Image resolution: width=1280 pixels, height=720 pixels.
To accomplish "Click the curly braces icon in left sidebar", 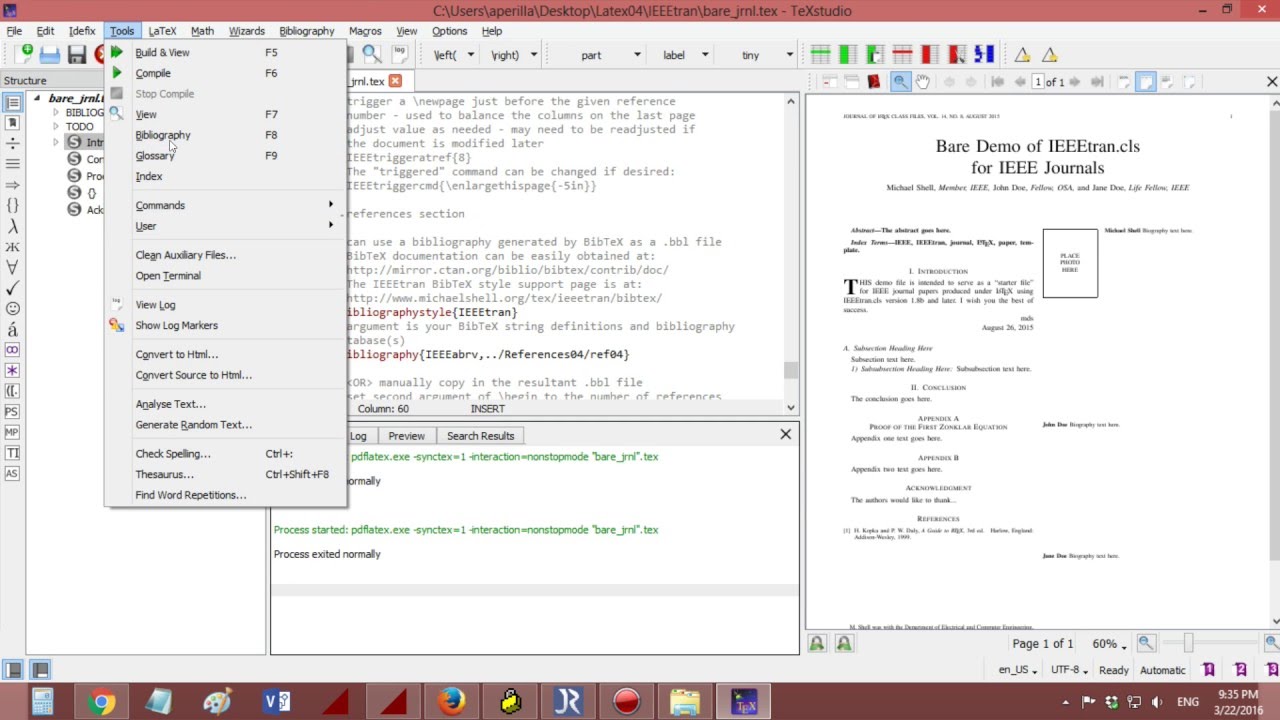I will pyautogui.click(x=13, y=205).
